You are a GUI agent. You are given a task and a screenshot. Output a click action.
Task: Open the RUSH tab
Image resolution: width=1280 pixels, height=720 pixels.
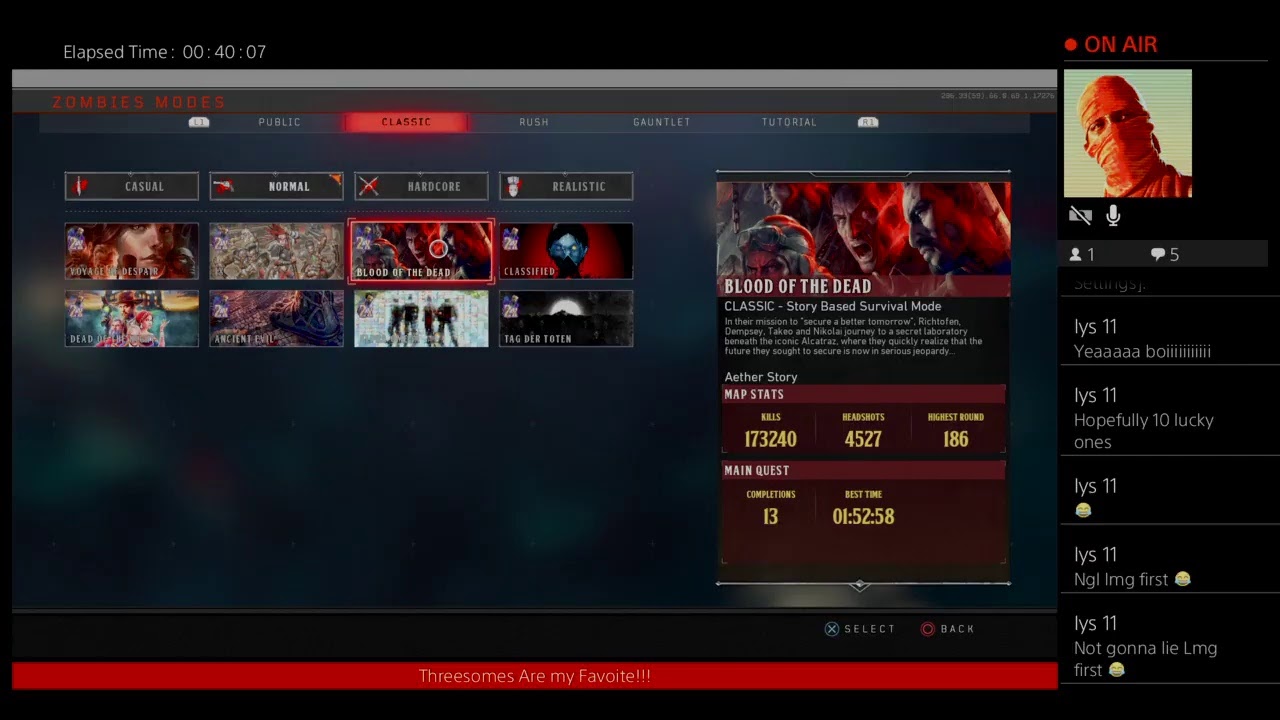[x=534, y=122]
